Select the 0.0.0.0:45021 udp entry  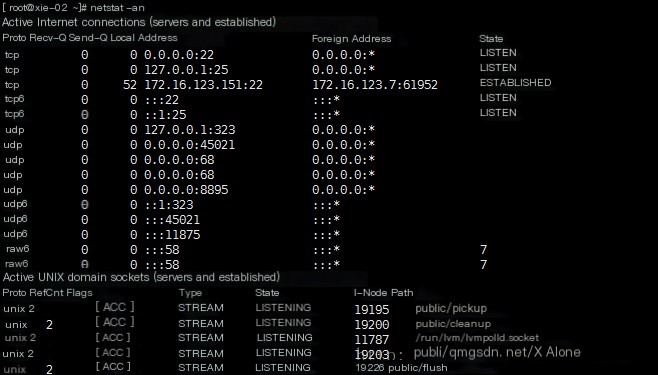tap(189, 145)
